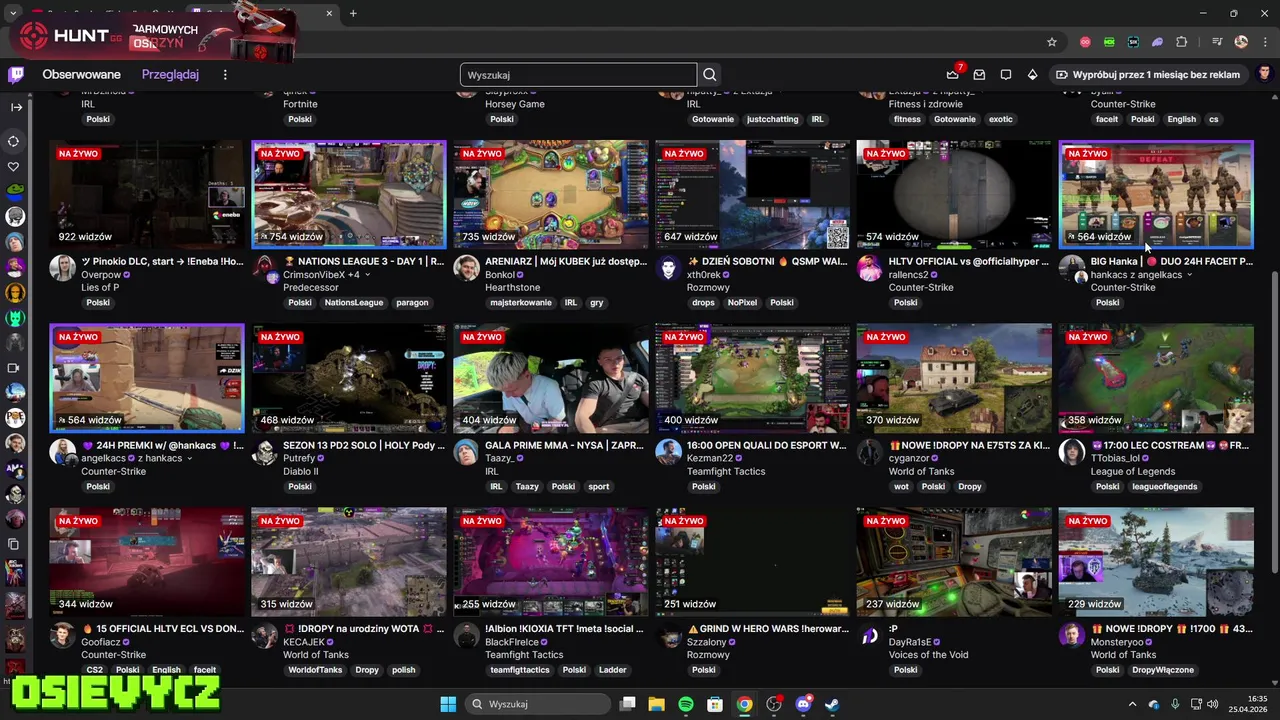Screen dimensions: 1280x720
Task: Click the NoPixel tag
Action: pyautogui.click(x=742, y=303)
